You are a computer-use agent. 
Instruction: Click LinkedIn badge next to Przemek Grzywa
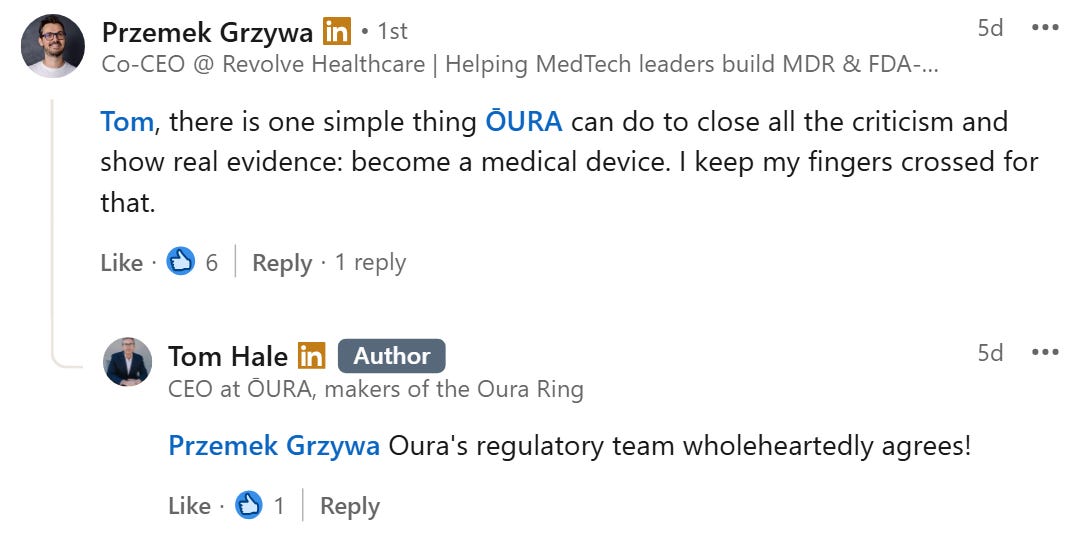pyautogui.click(x=337, y=31)
